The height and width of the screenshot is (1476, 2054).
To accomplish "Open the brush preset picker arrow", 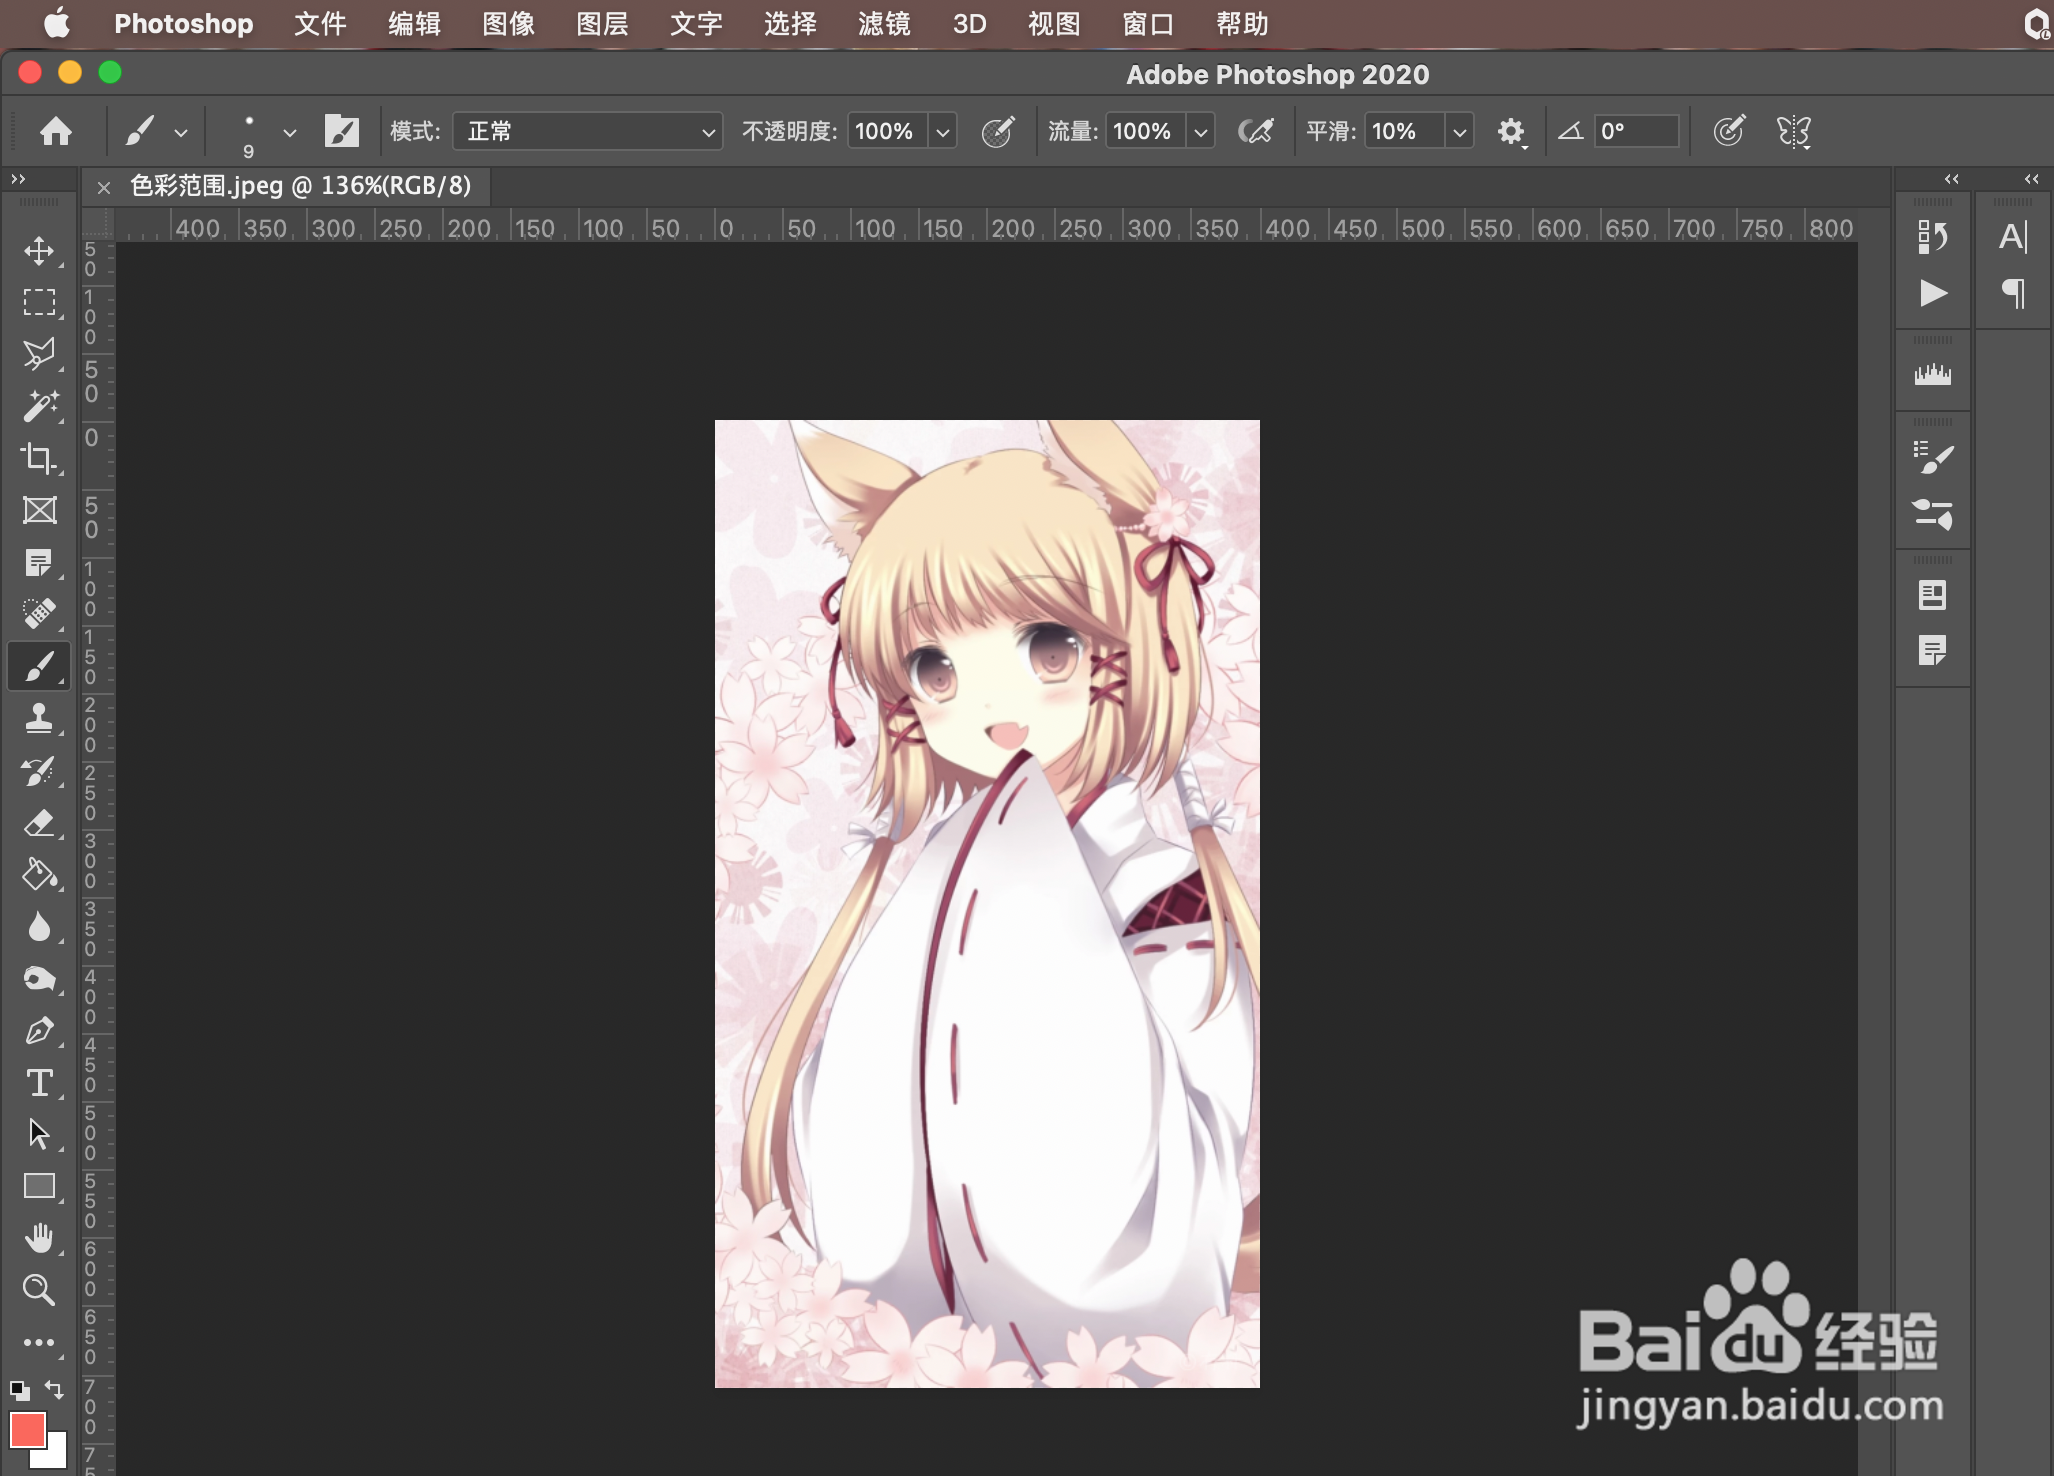I will coord(289,131).
